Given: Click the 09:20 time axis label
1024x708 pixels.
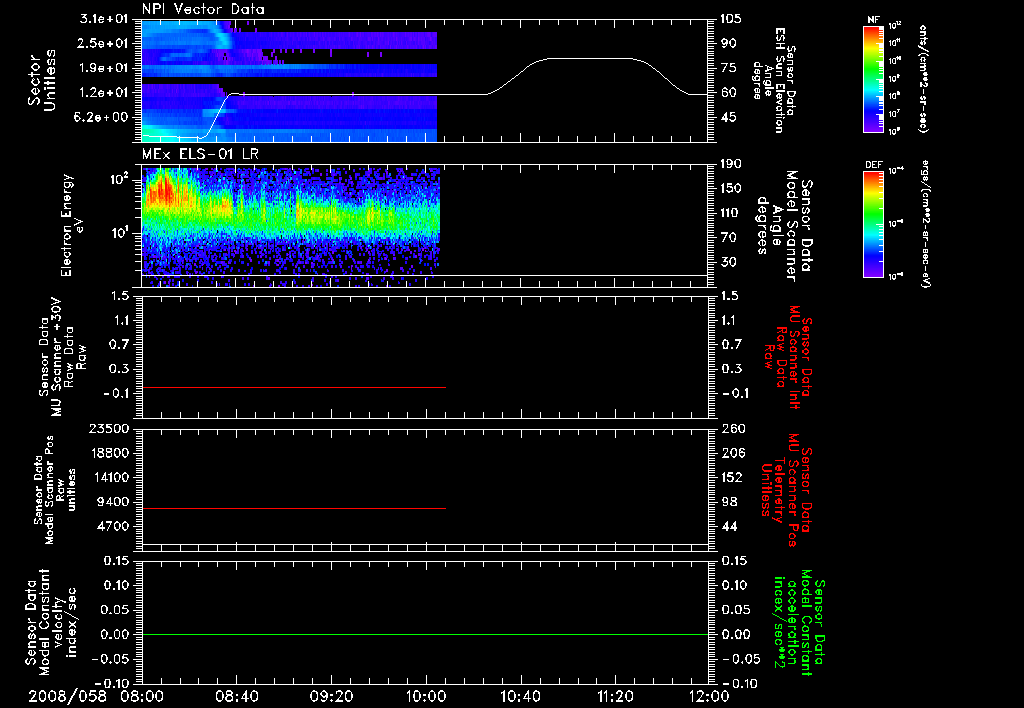Looking at the screenshot, I should [331, 696].
